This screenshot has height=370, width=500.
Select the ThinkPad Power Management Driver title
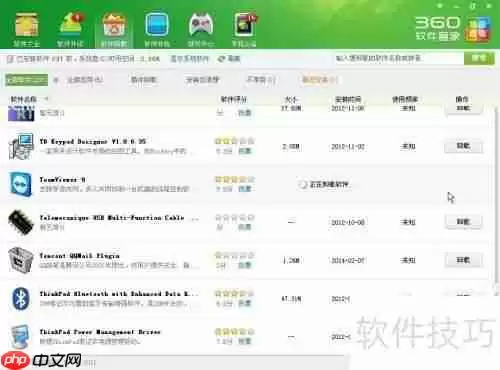(x=100, y=332)
